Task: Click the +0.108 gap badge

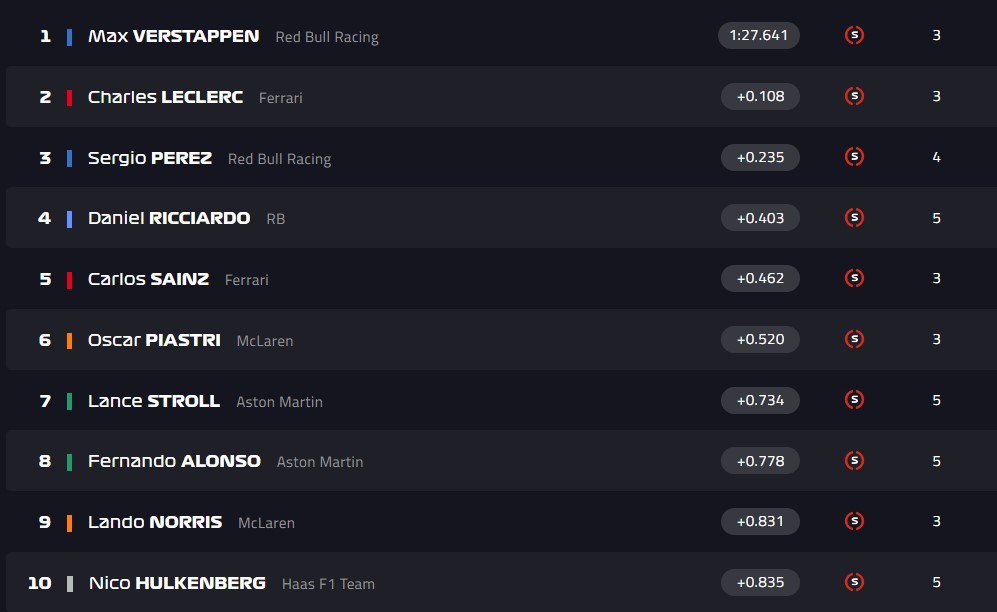Action: point(760,96)
